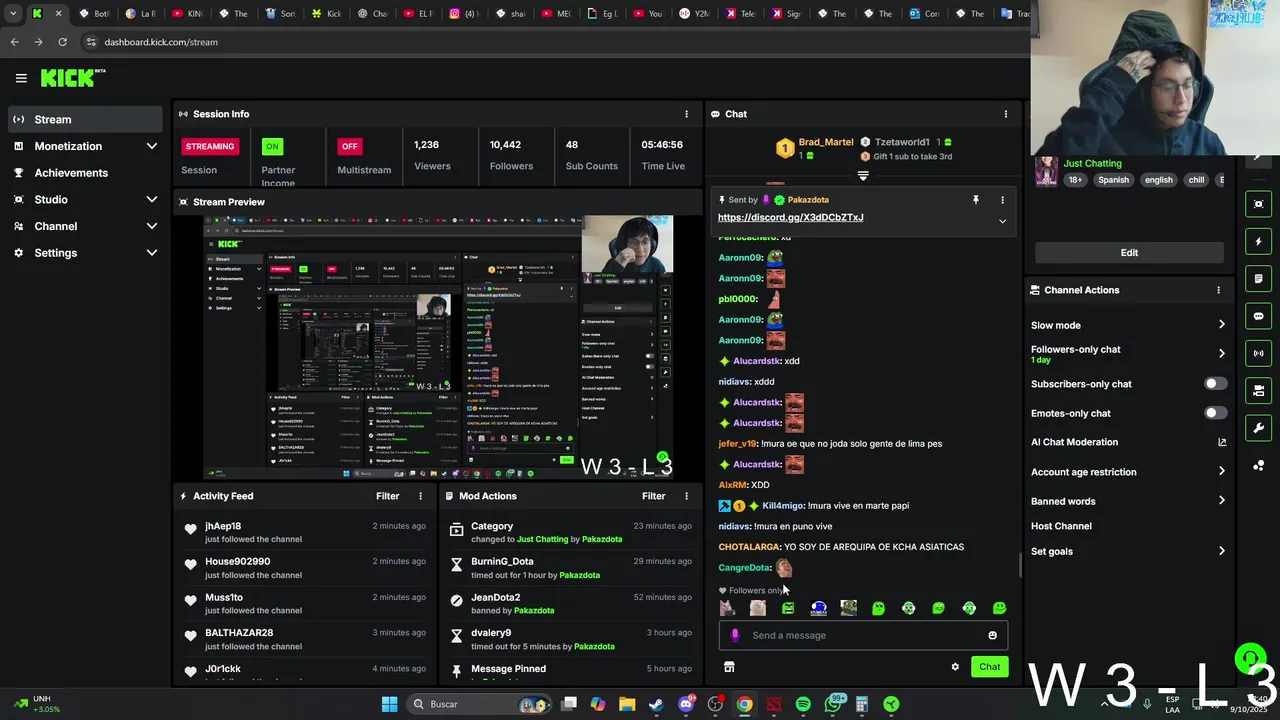Open Activity Feed three-dot menu

420,496
